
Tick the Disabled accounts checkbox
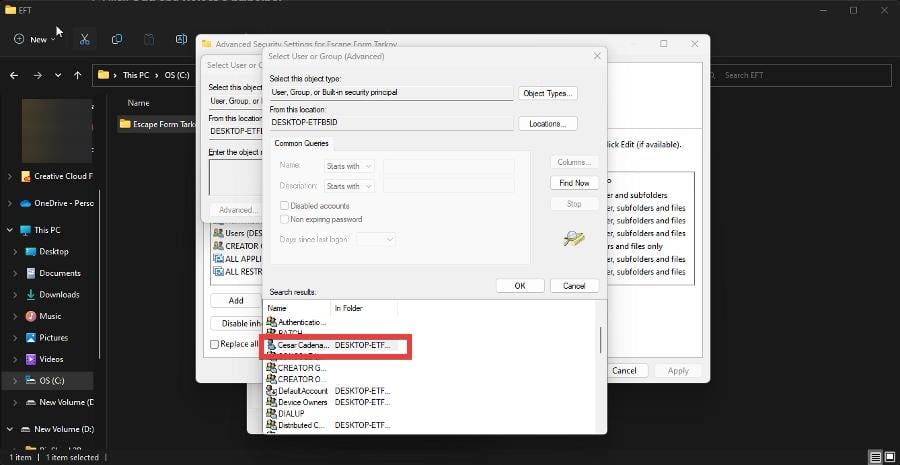pyautogui.click(x=284, y=206)
